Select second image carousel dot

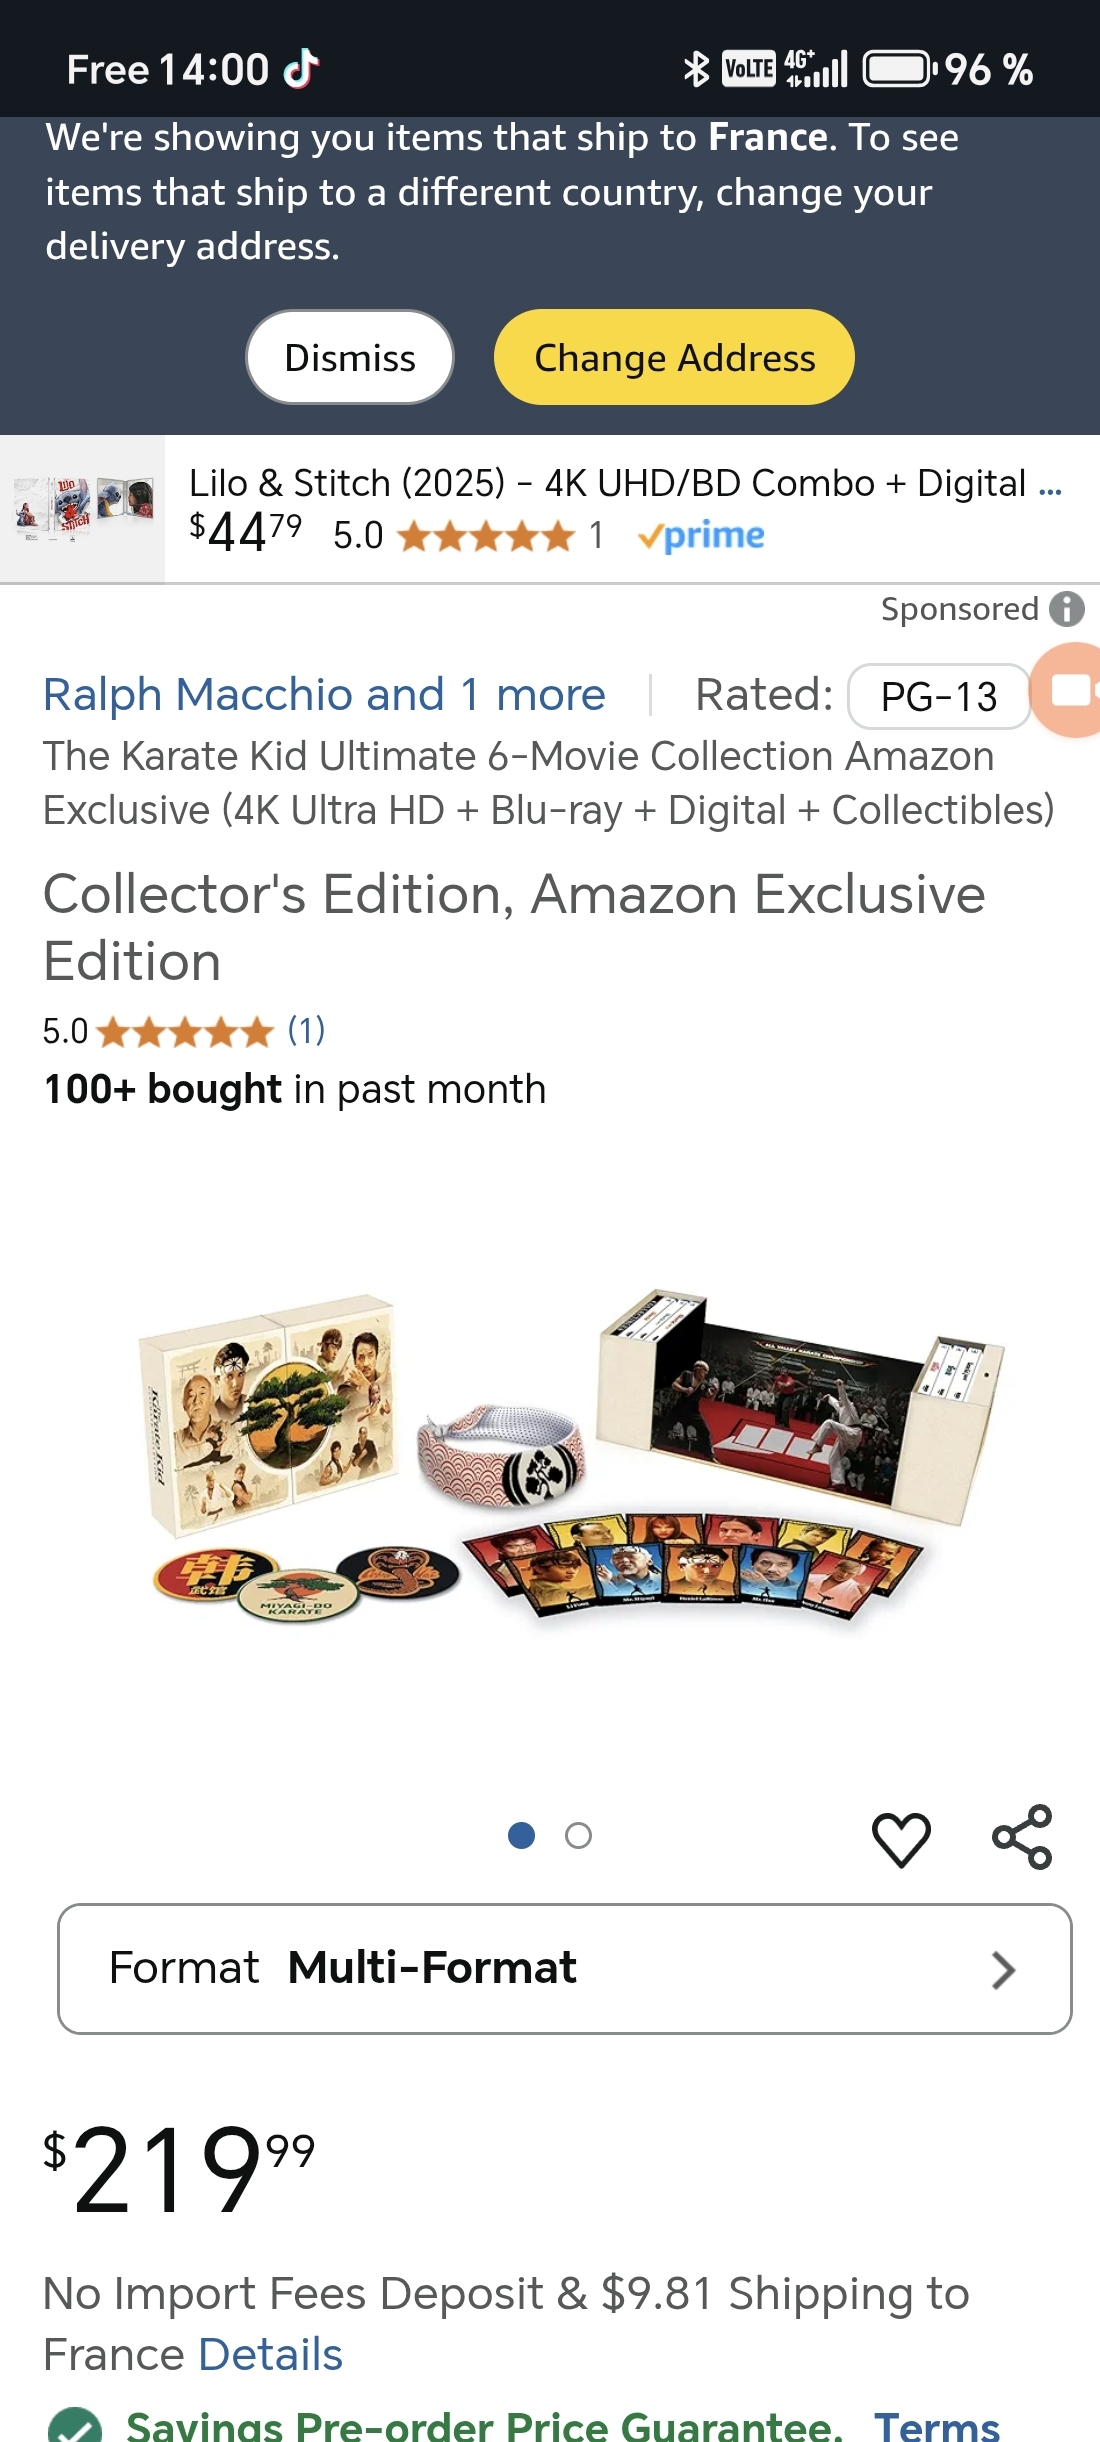point(578,1836)
